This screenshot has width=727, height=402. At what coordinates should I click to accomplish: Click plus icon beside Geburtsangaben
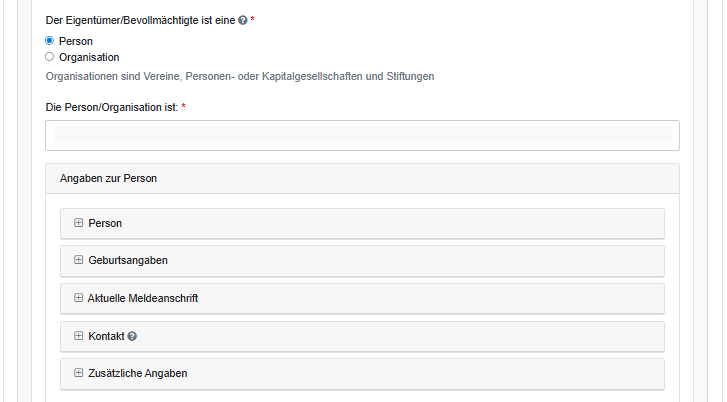point(79,260)
